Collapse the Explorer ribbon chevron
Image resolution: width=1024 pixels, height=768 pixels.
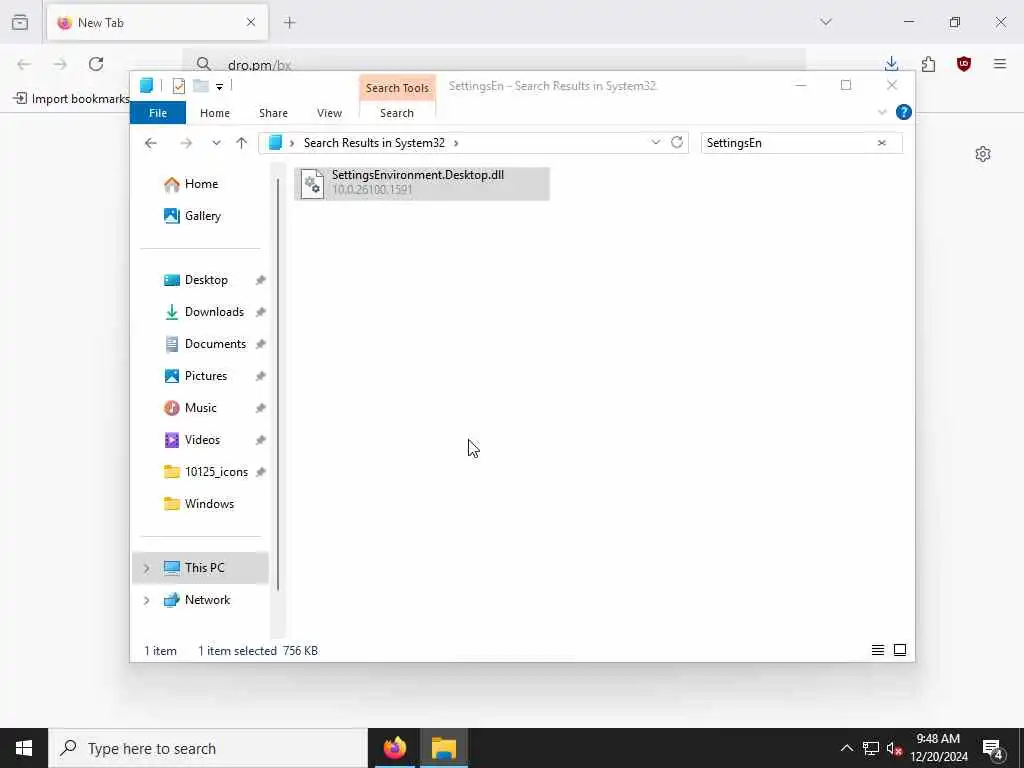(x=882, y=112)
